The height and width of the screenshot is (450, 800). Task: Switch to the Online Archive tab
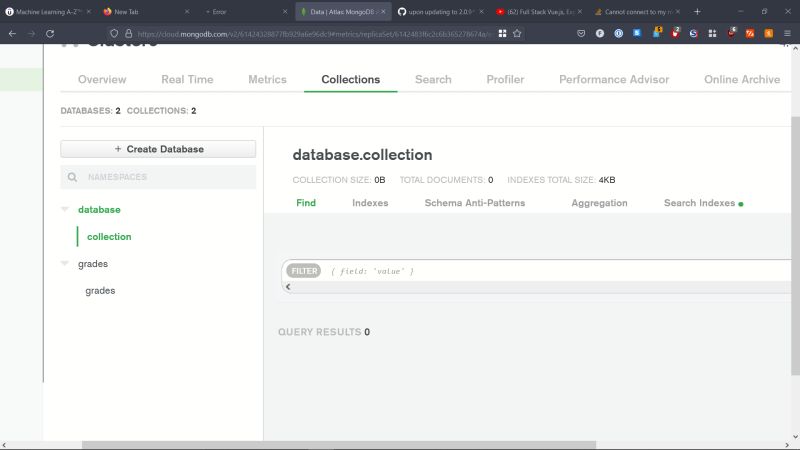742,80
